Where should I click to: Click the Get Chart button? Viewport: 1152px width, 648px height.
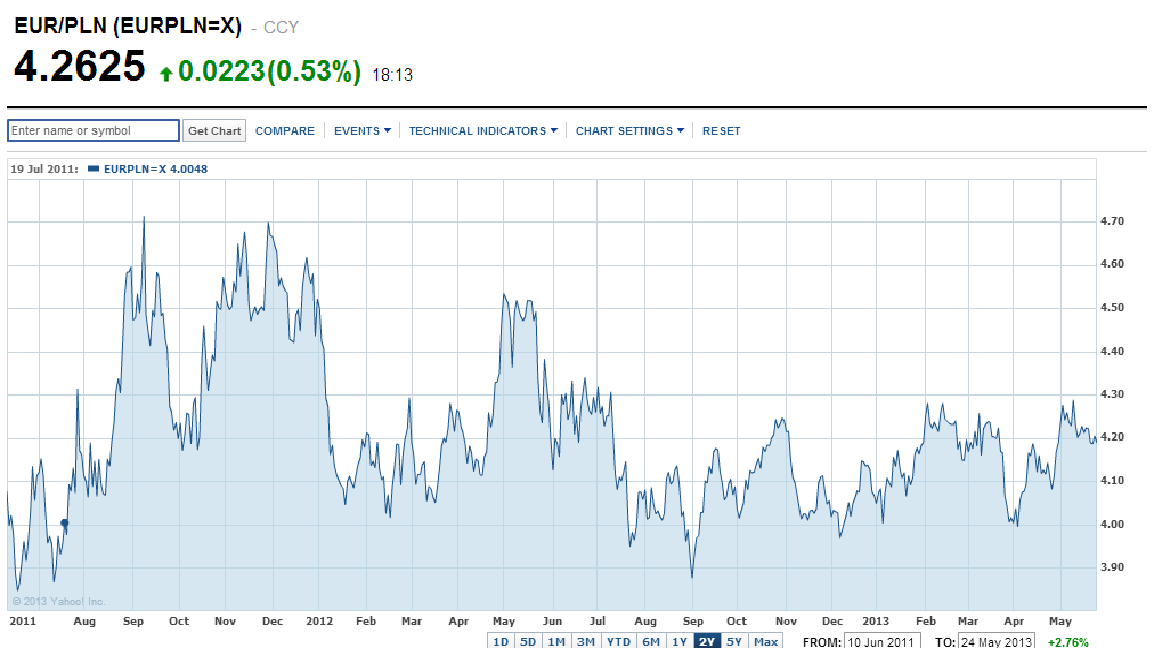point(214,131)
